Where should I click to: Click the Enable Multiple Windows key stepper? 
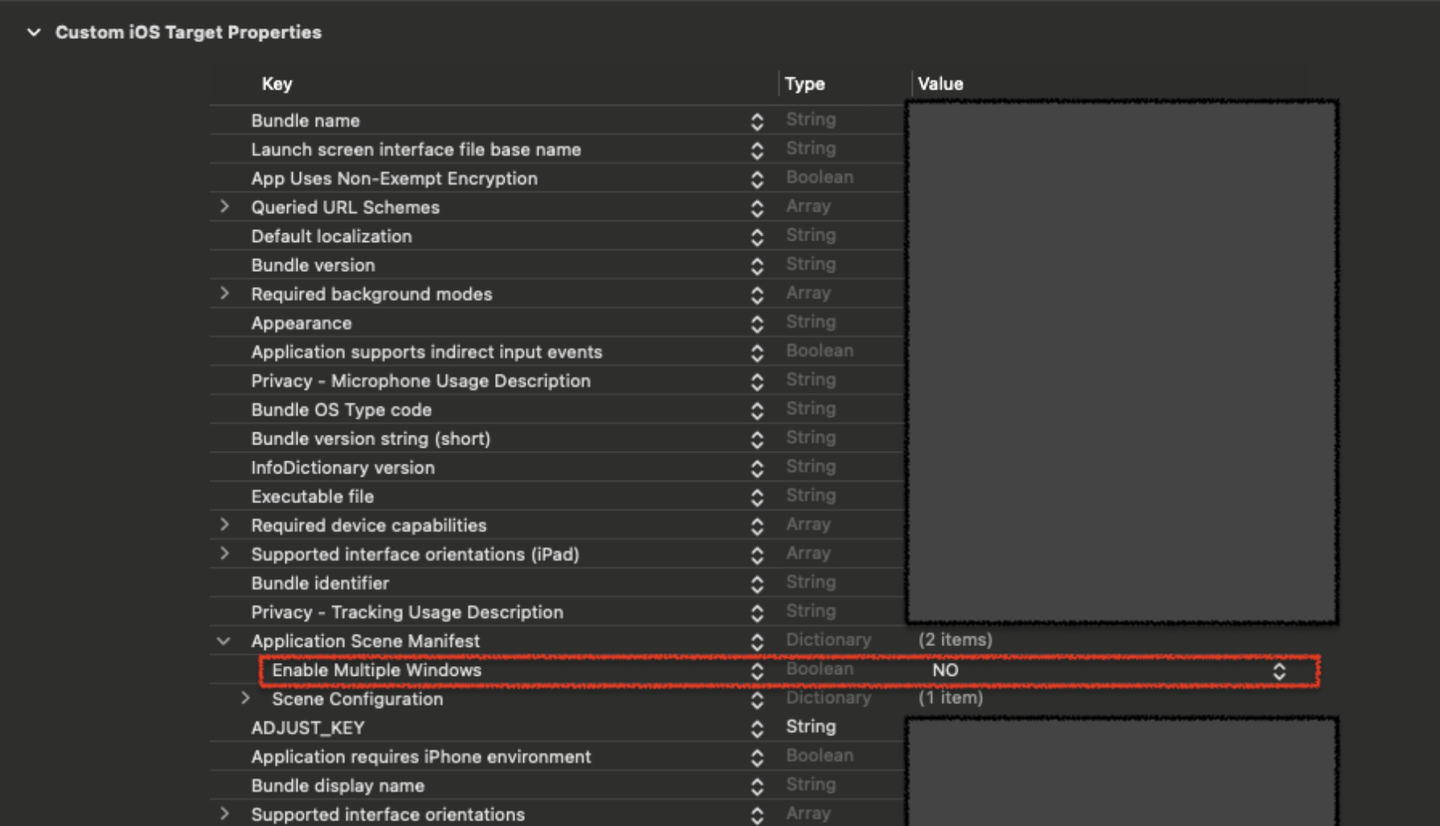pos(757,671)
